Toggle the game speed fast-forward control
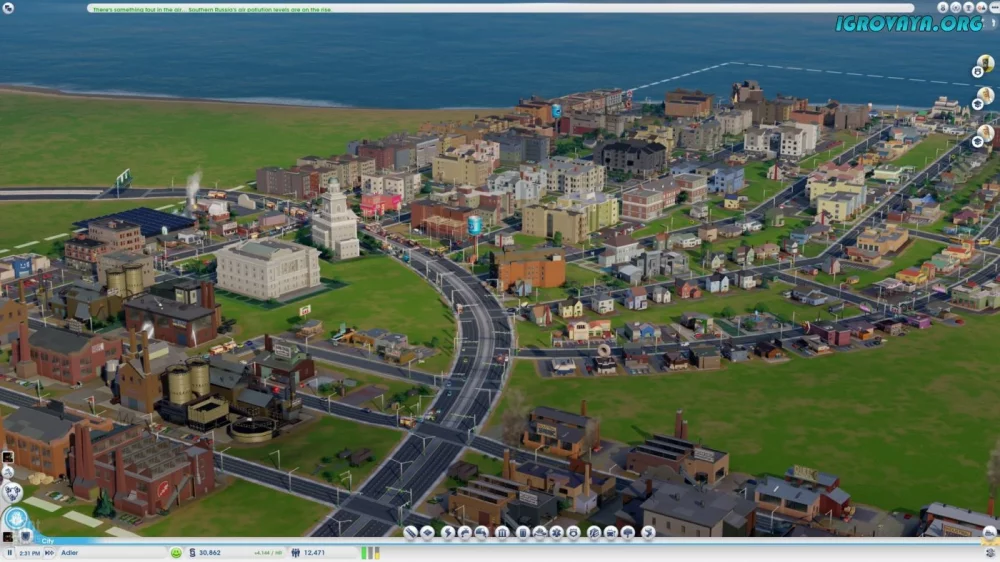Viewport: 1000px width, 562px height. click(47, 552)
